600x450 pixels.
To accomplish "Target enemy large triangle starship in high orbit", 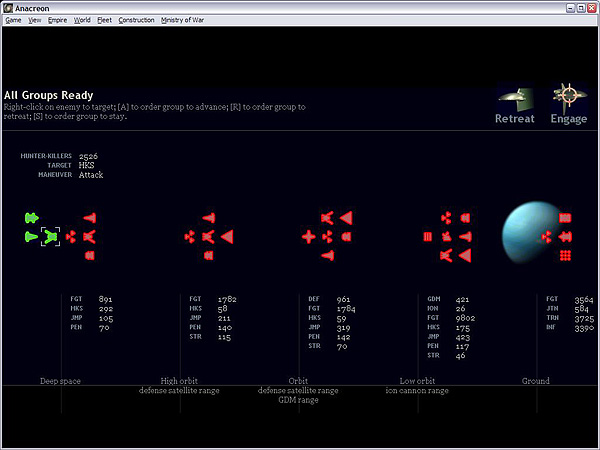I will pos(227,237).
